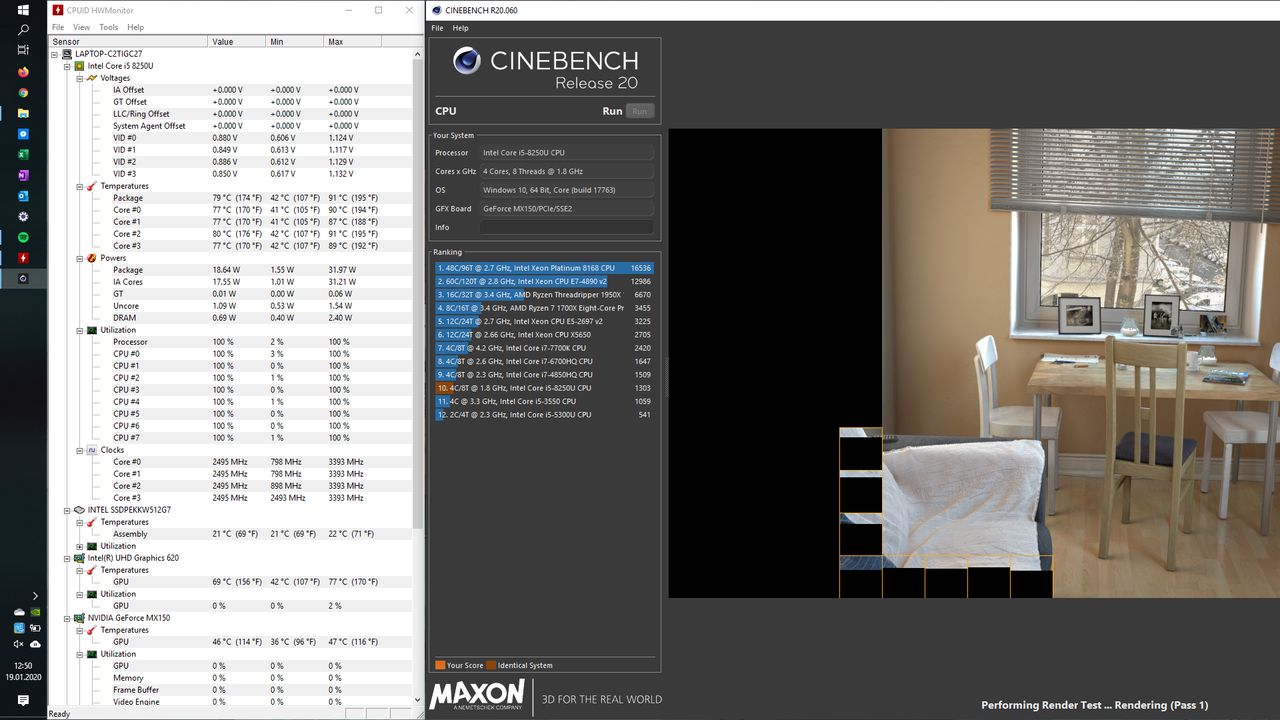Launch Google Chrome from the taskbar
Screen dimensions: 1280x720
[x=23, y=93]
